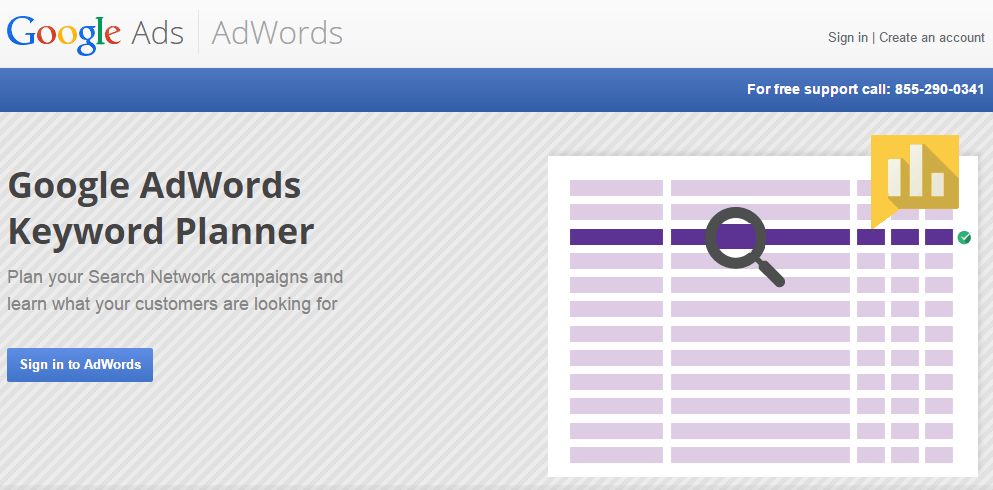
Task: Click the AdWords product title in the header
Action: coord(277,33)
